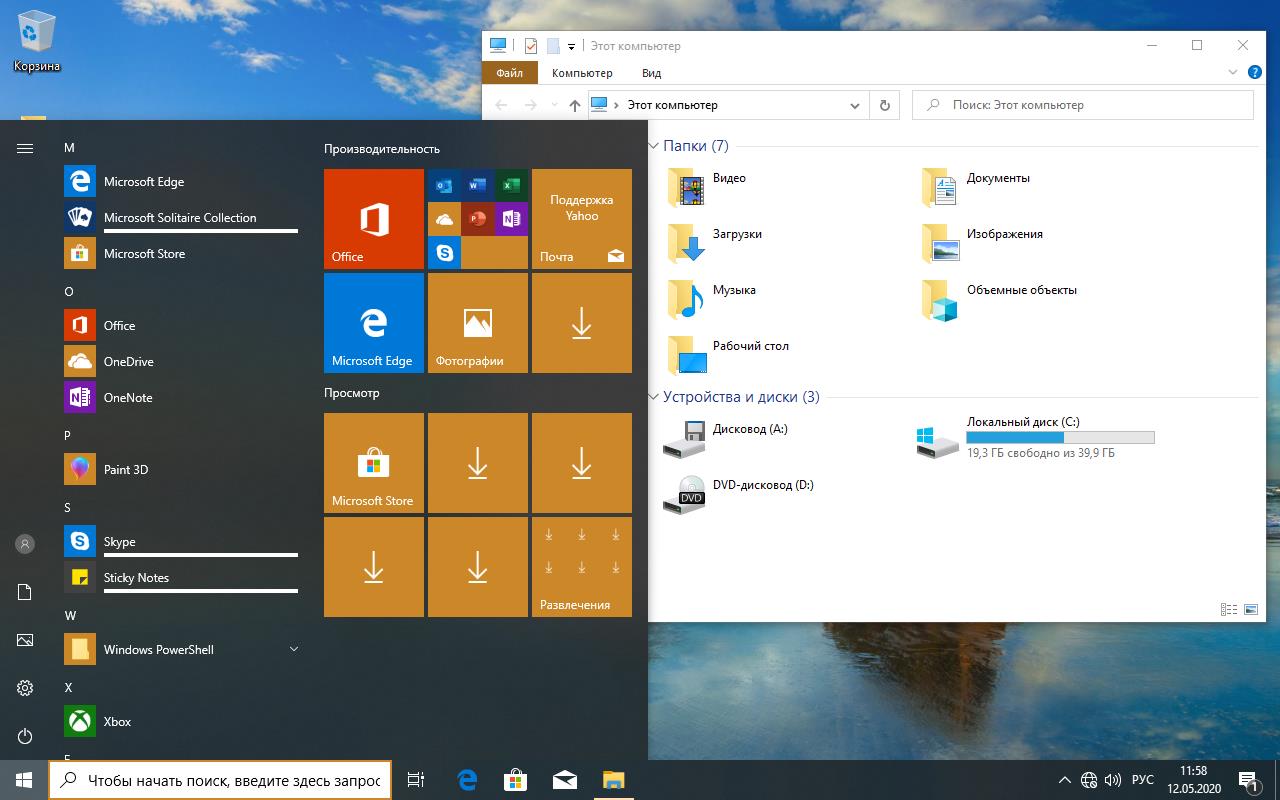Click the Refresh button in Explorer
The image size is (1280, 800).
point(884,105)
